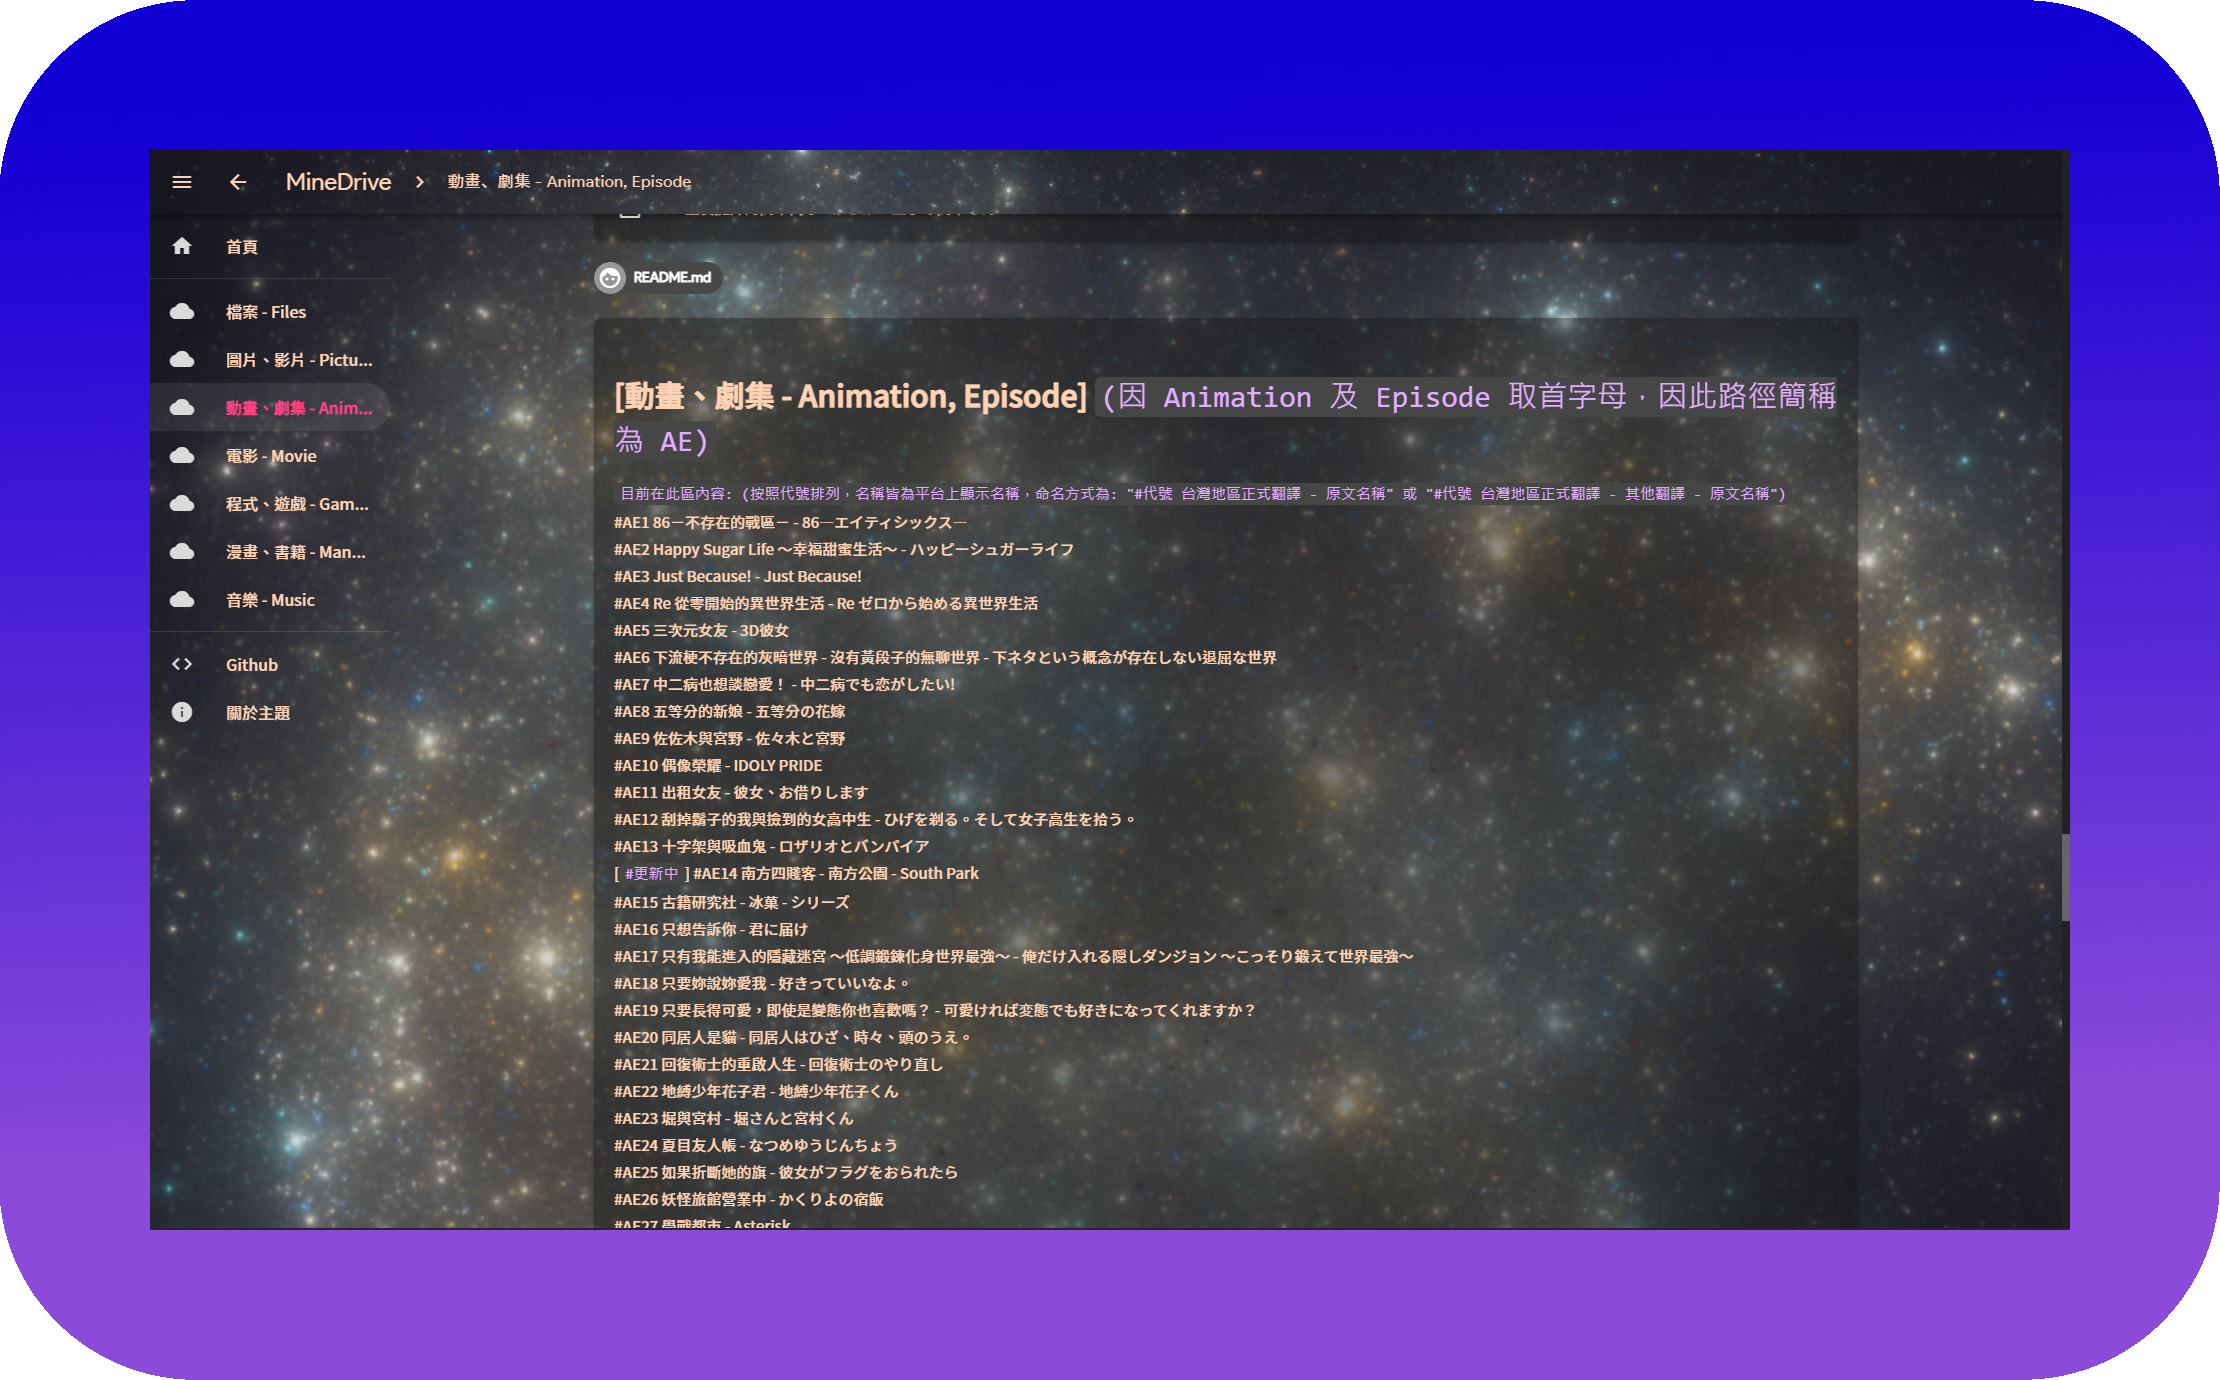This screenshot has height=1380, width=2220.
Task: Click the 首頁 home menu label
Action: [242, 247]
